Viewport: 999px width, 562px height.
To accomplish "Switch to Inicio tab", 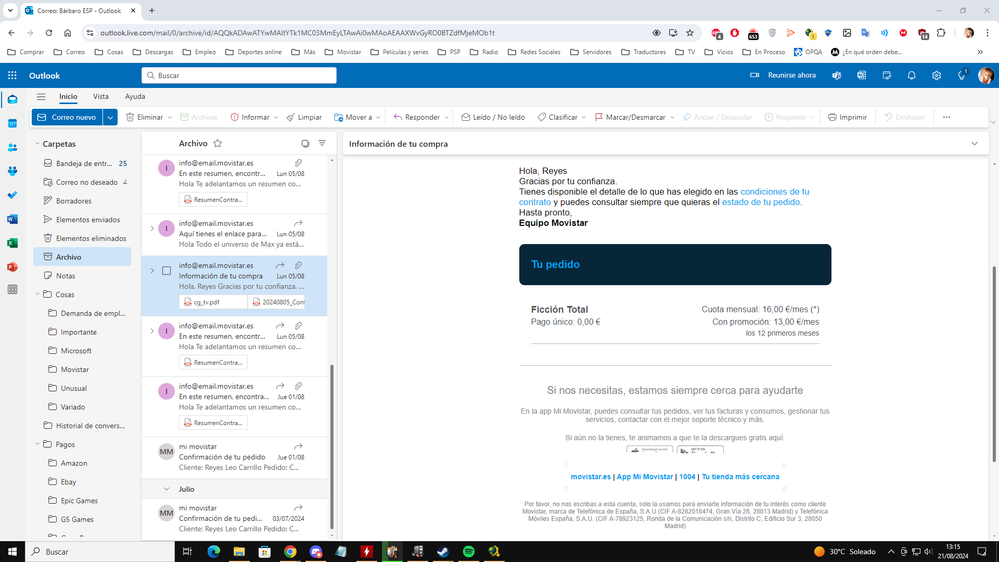I will [x=68, y=97].
